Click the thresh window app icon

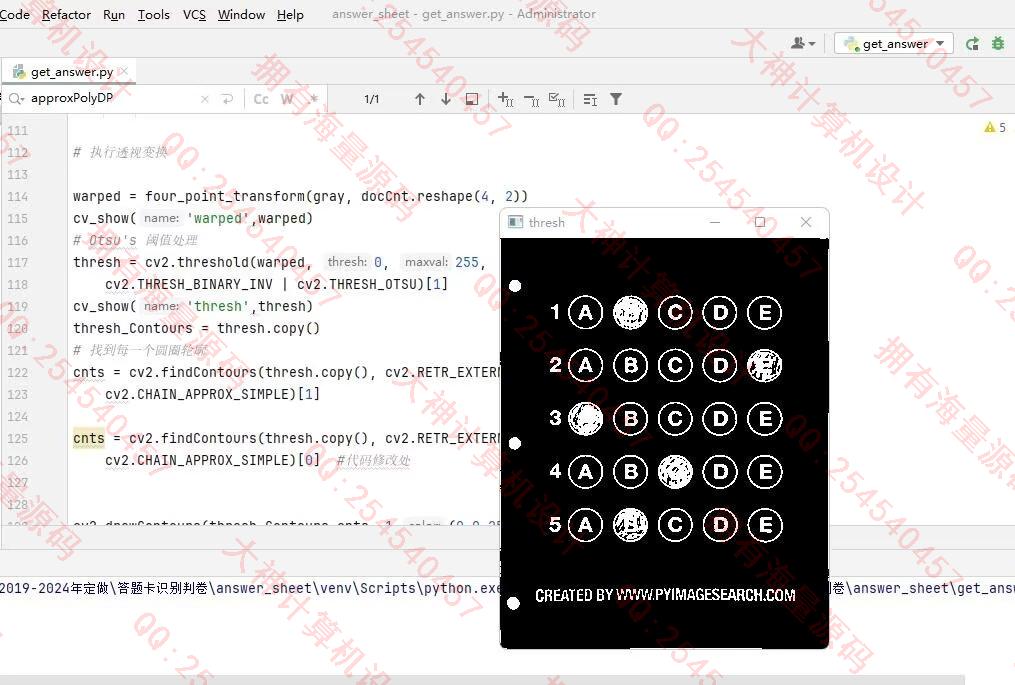(x=515, y=222)
